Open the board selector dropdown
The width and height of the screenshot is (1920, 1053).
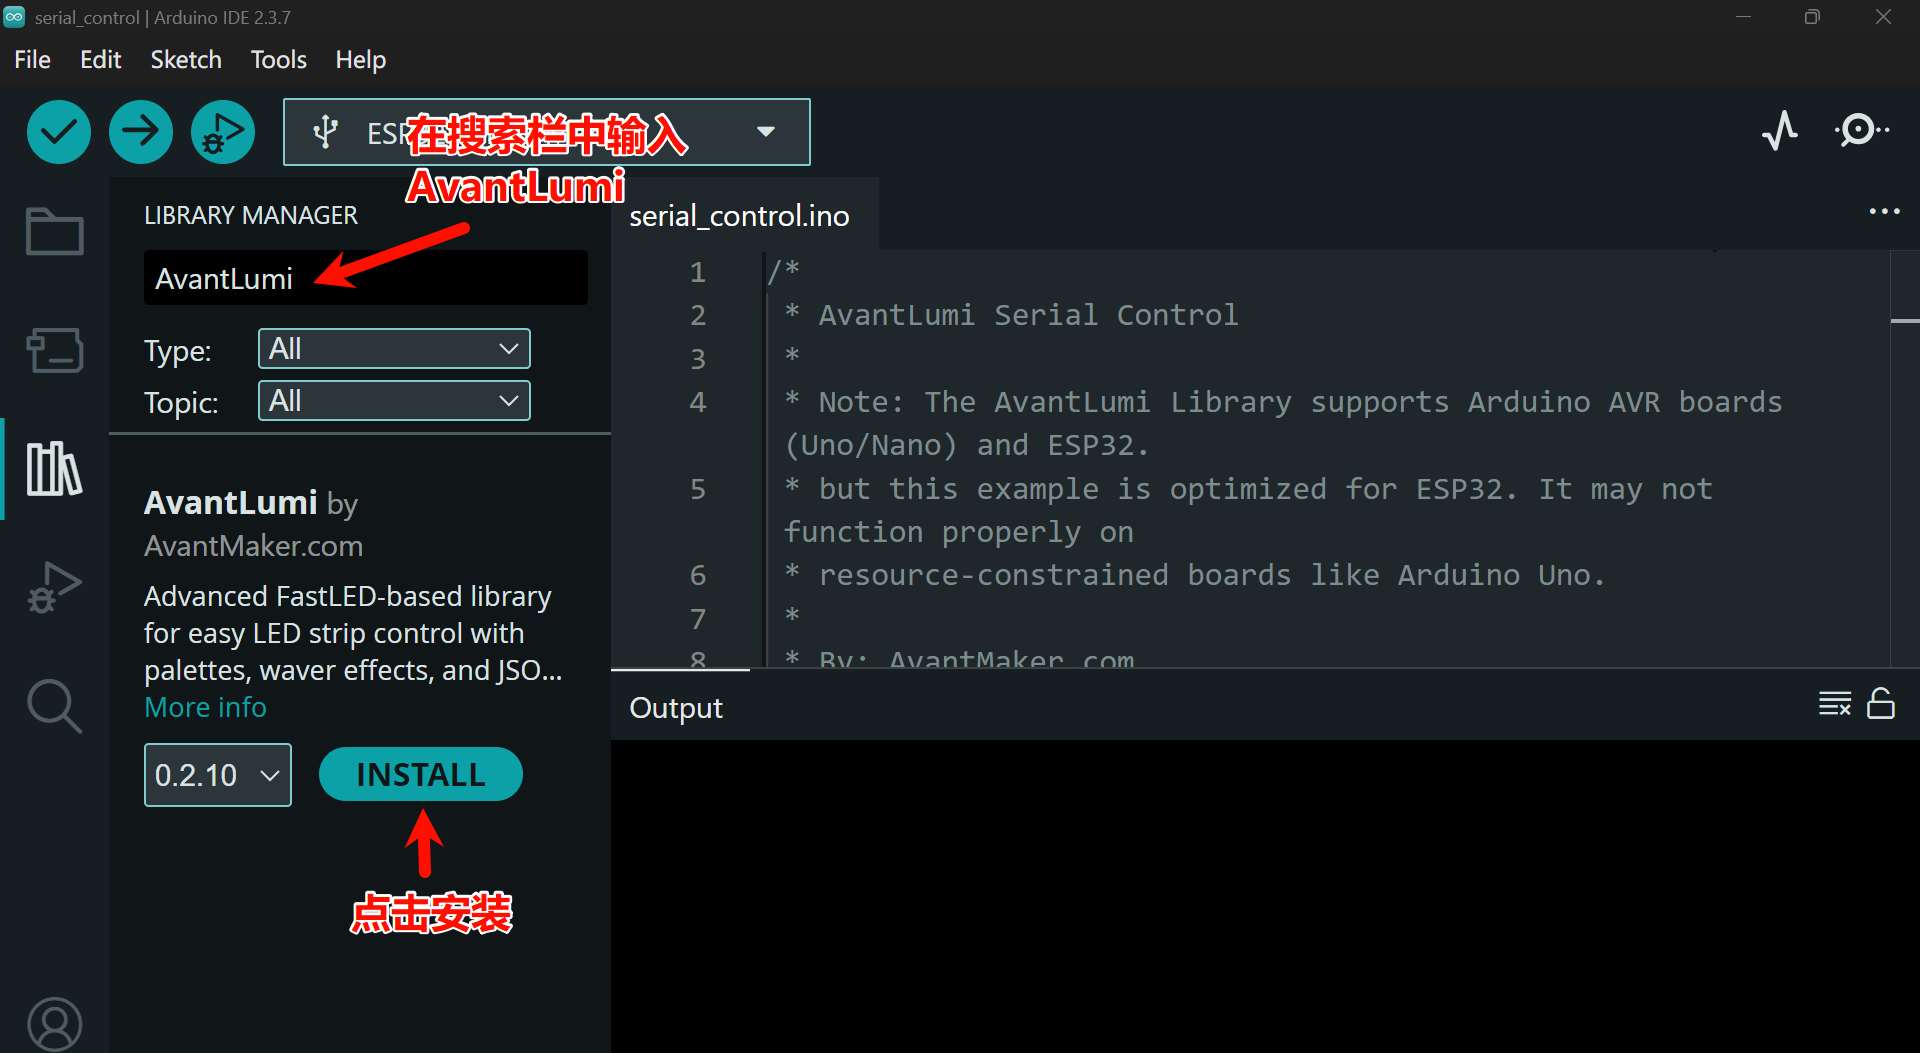(x=547, y=132)
